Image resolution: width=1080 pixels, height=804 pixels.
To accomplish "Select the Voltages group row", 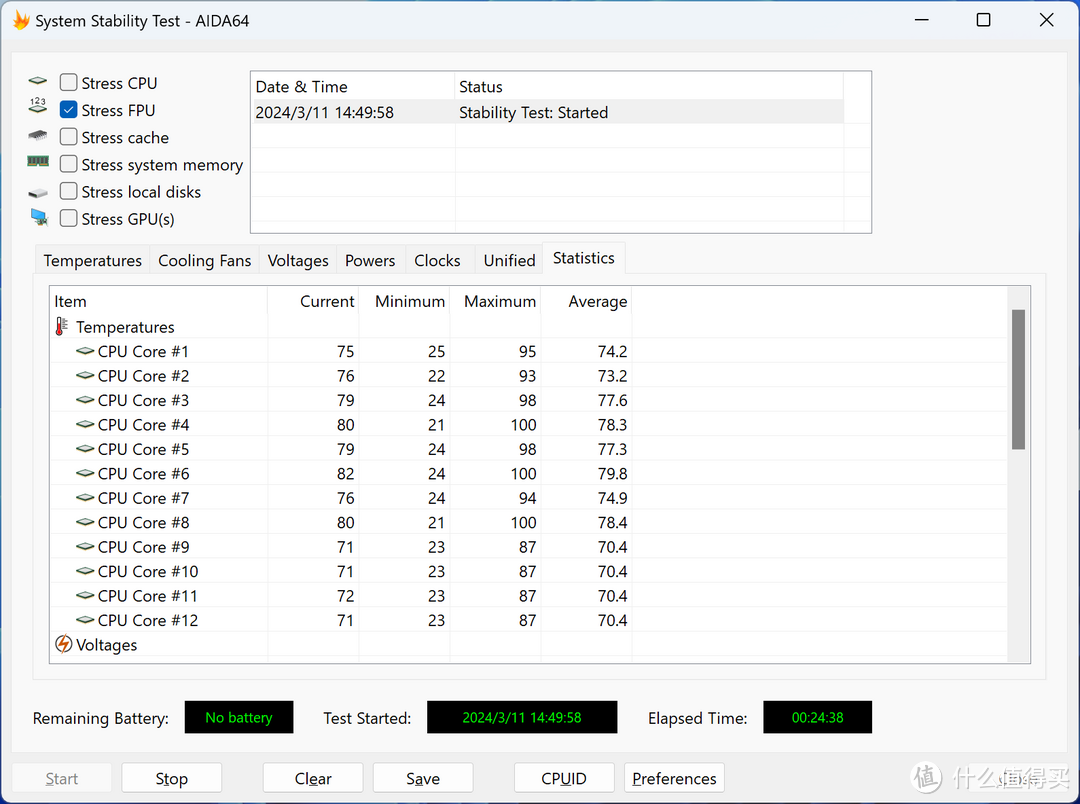I will 529,644.
